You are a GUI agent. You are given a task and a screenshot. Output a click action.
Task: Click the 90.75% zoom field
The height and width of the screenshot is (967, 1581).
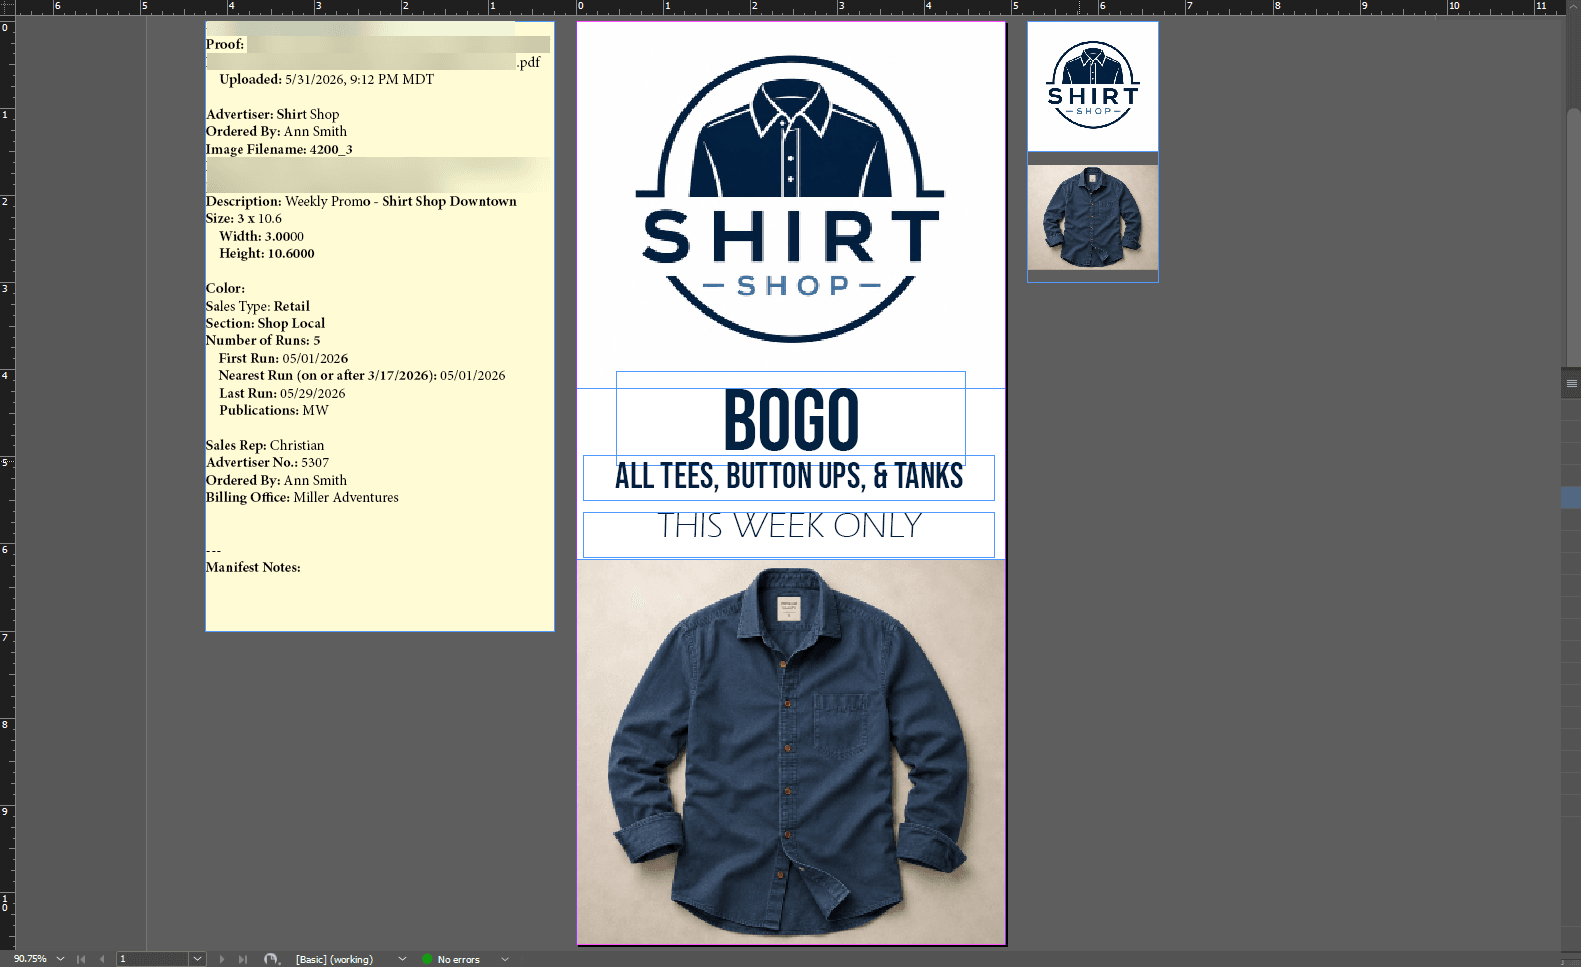pyautogui.click(x=30, y=959)
